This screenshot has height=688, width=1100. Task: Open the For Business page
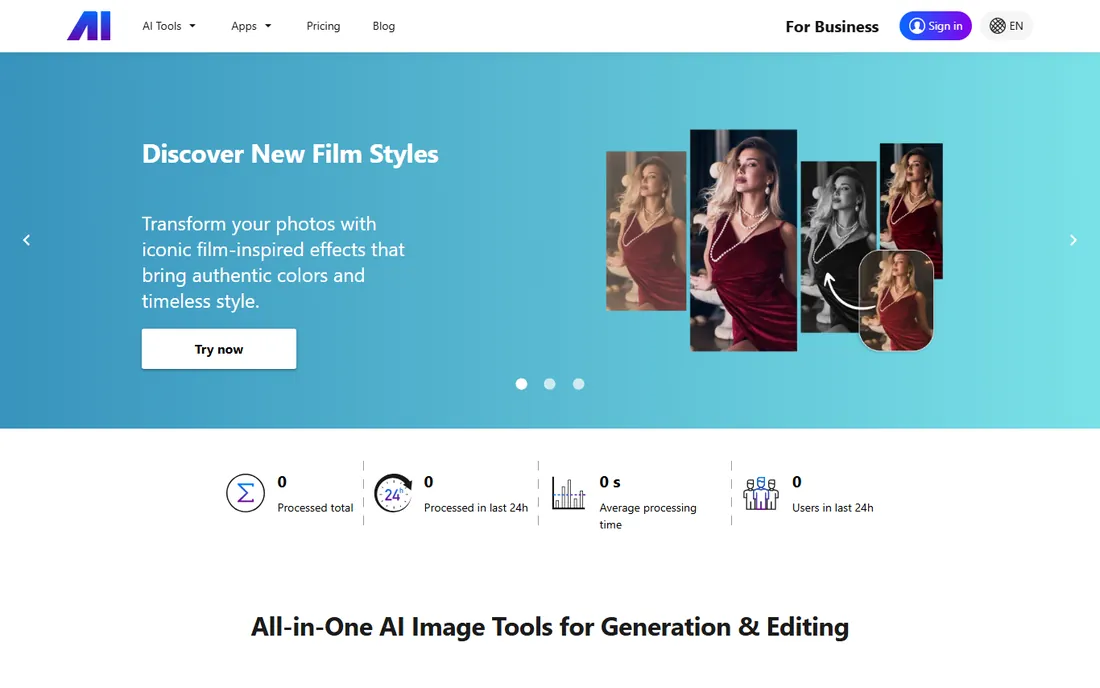(832, 27)
